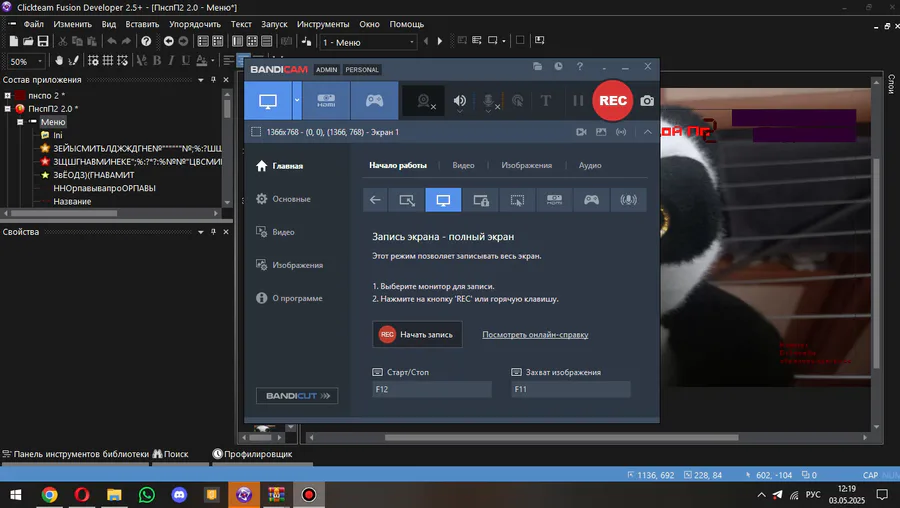The image size is (900, 508).
Task: Open the Изображения section in Bandicam sidebar
Action: 290,265
